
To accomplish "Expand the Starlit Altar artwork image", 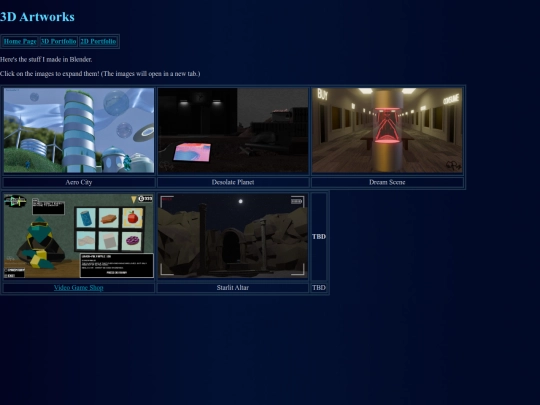I will point(233,236).
